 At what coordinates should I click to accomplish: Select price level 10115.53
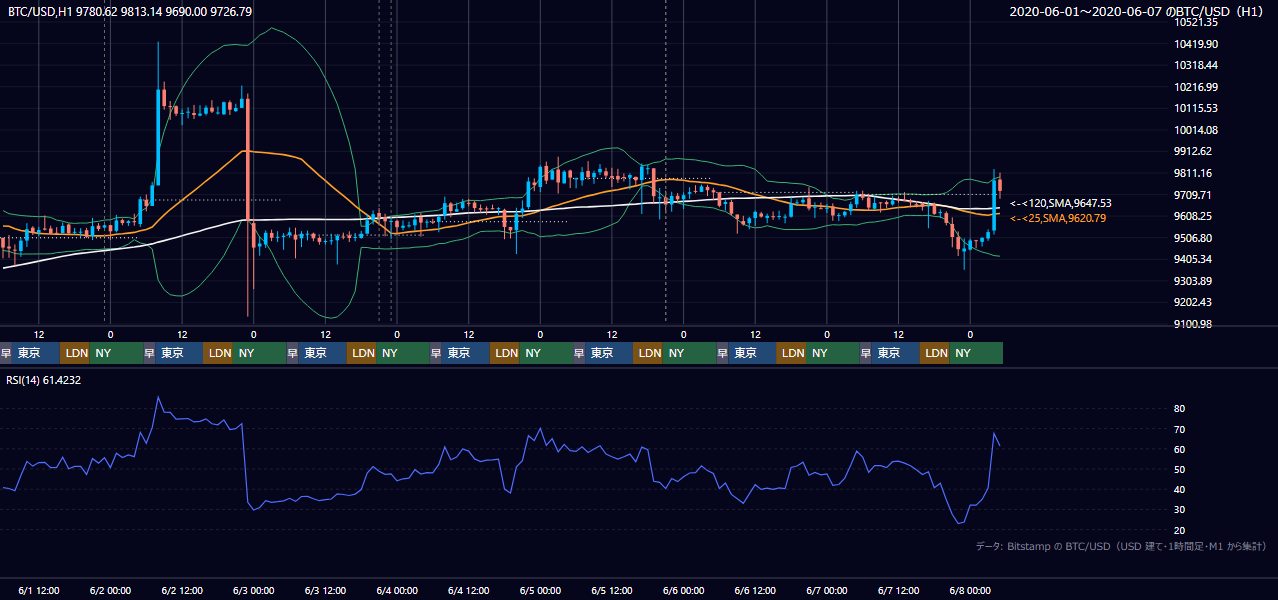pos(1197,108)
